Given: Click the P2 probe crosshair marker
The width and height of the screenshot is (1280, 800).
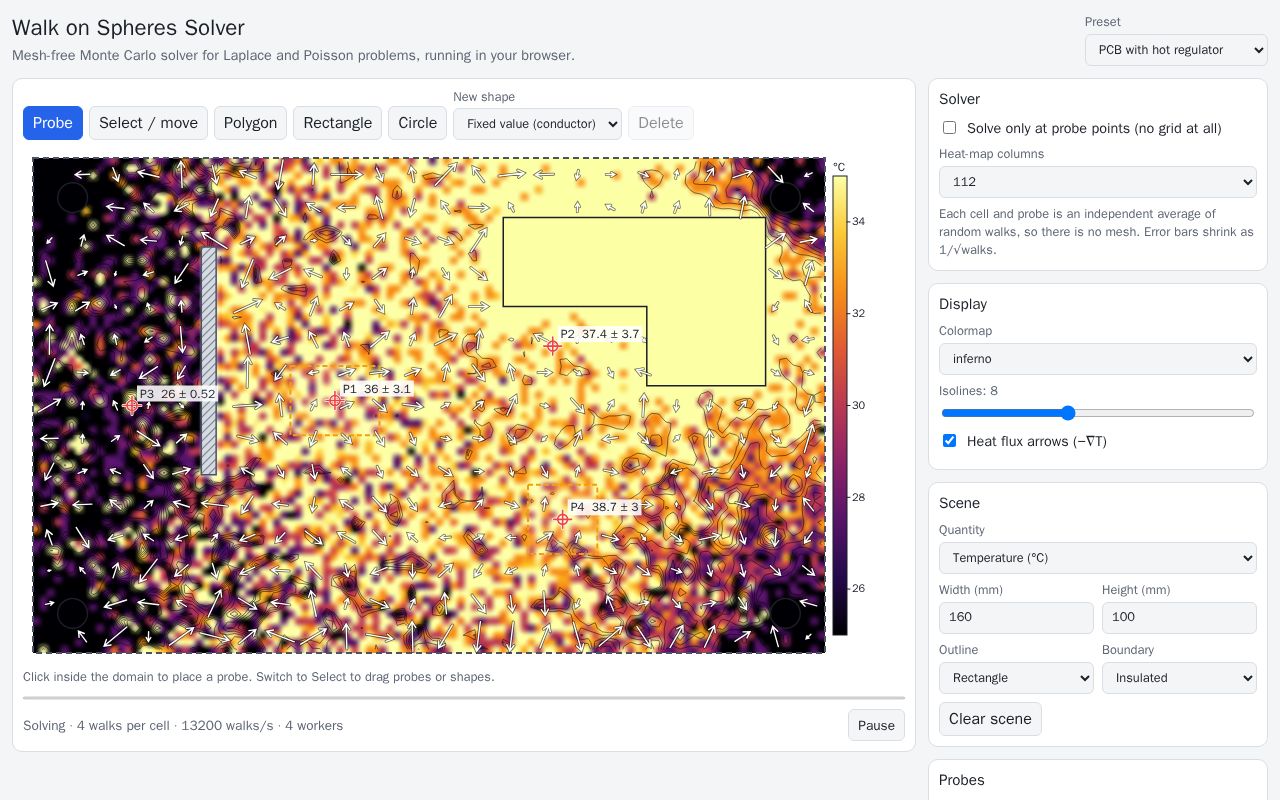Looking at the screenshot, I should [x=553, y=346].
